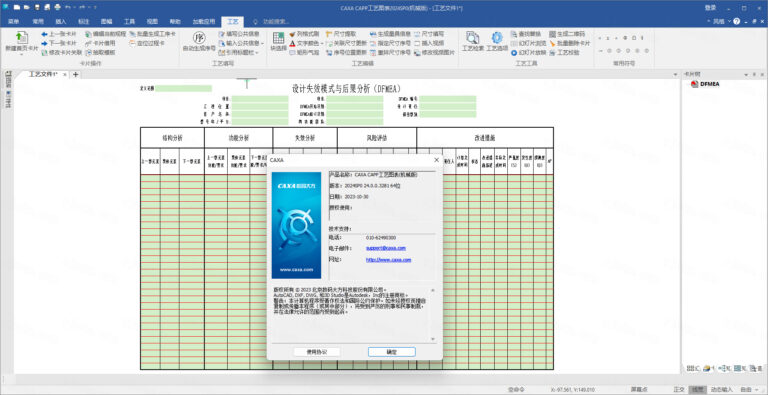Click 卡片借用 in the ribbon

coord(100,43)
